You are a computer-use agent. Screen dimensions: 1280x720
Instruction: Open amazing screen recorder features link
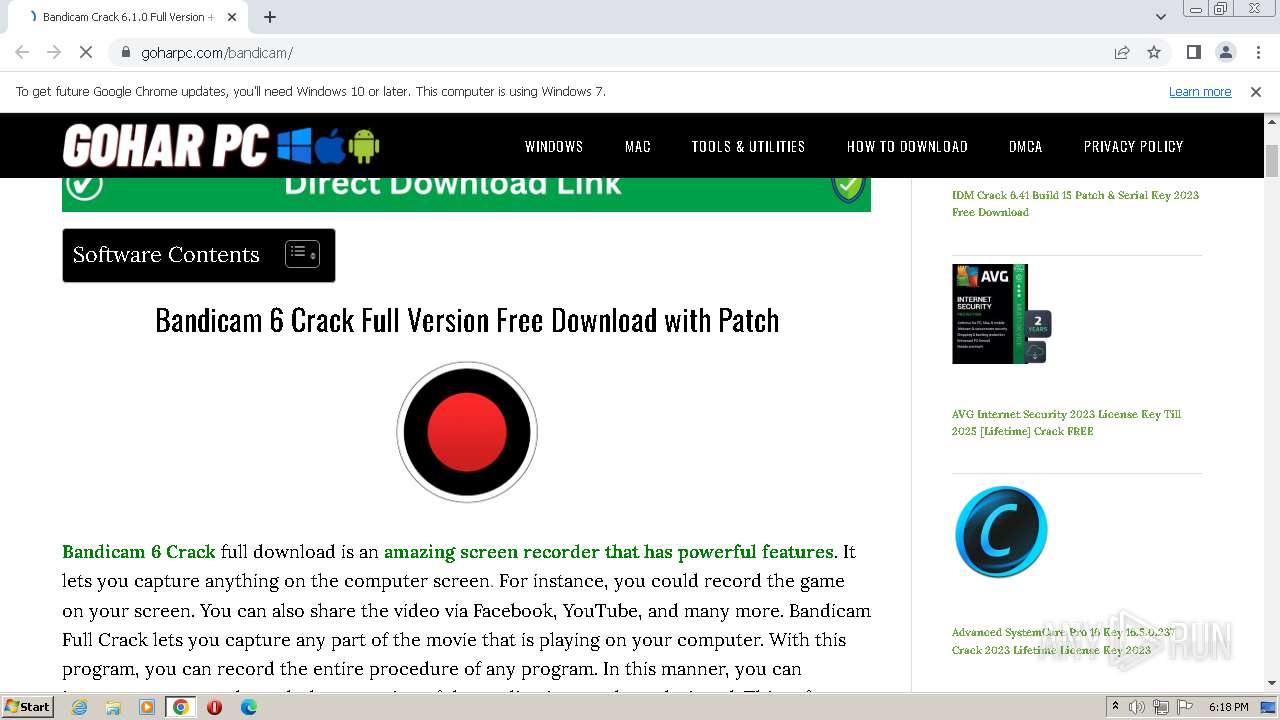(x=608, y=552)
